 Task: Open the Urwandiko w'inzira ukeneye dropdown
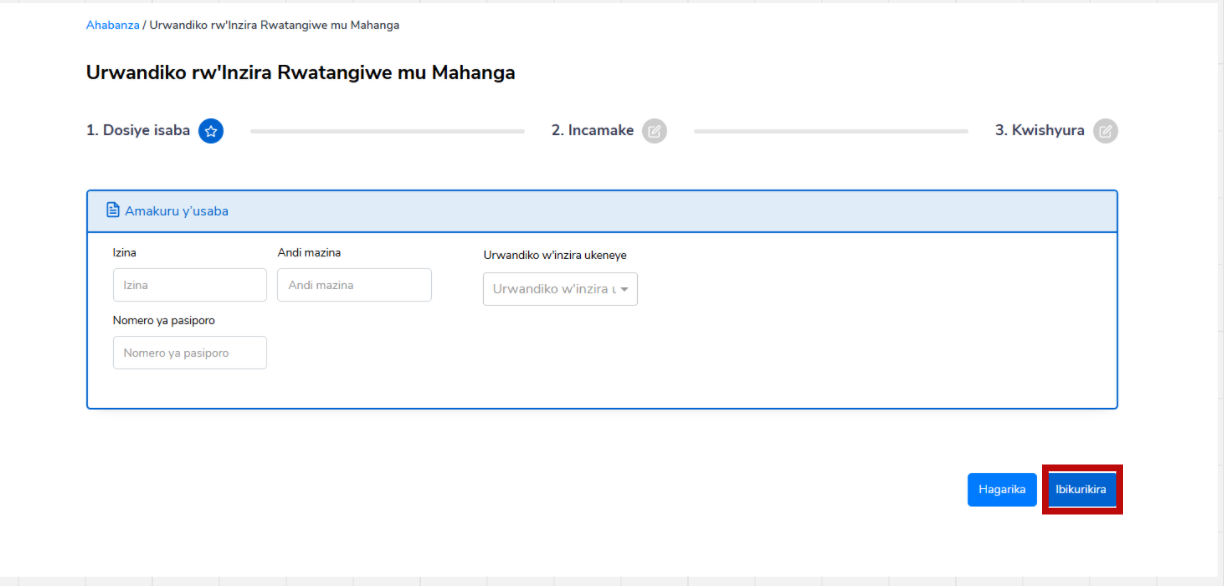(x=560, y=289)
